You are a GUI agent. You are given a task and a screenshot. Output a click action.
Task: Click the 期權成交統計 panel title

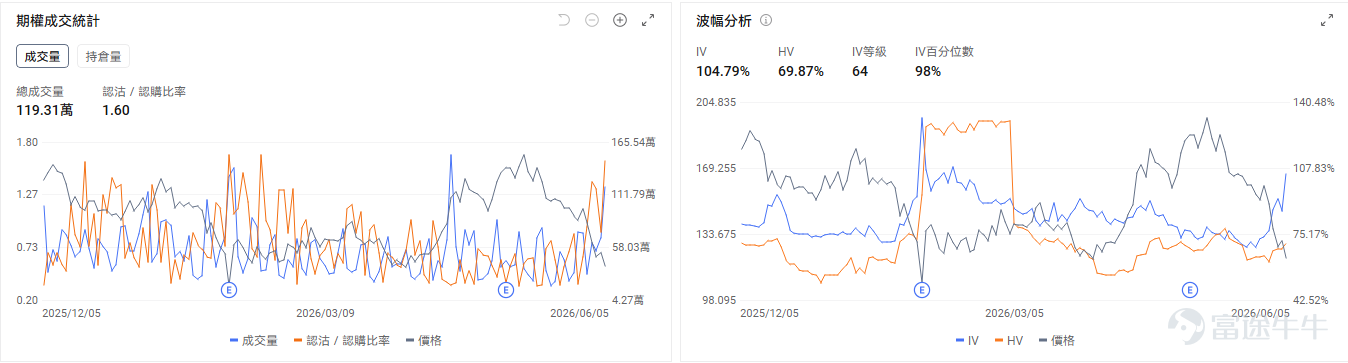pyautogui.click(x=58, y=20)
